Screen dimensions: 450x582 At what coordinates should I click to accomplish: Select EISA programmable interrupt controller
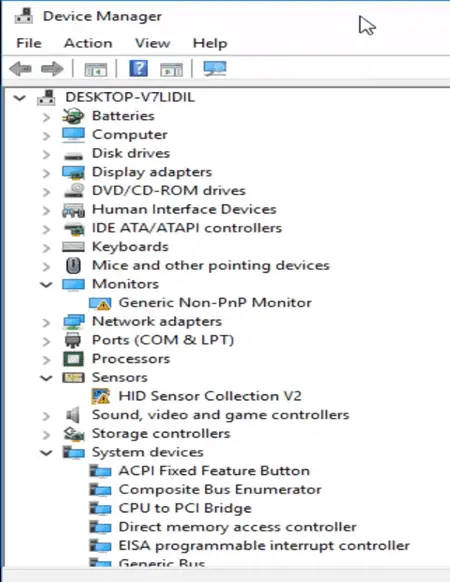264,546
